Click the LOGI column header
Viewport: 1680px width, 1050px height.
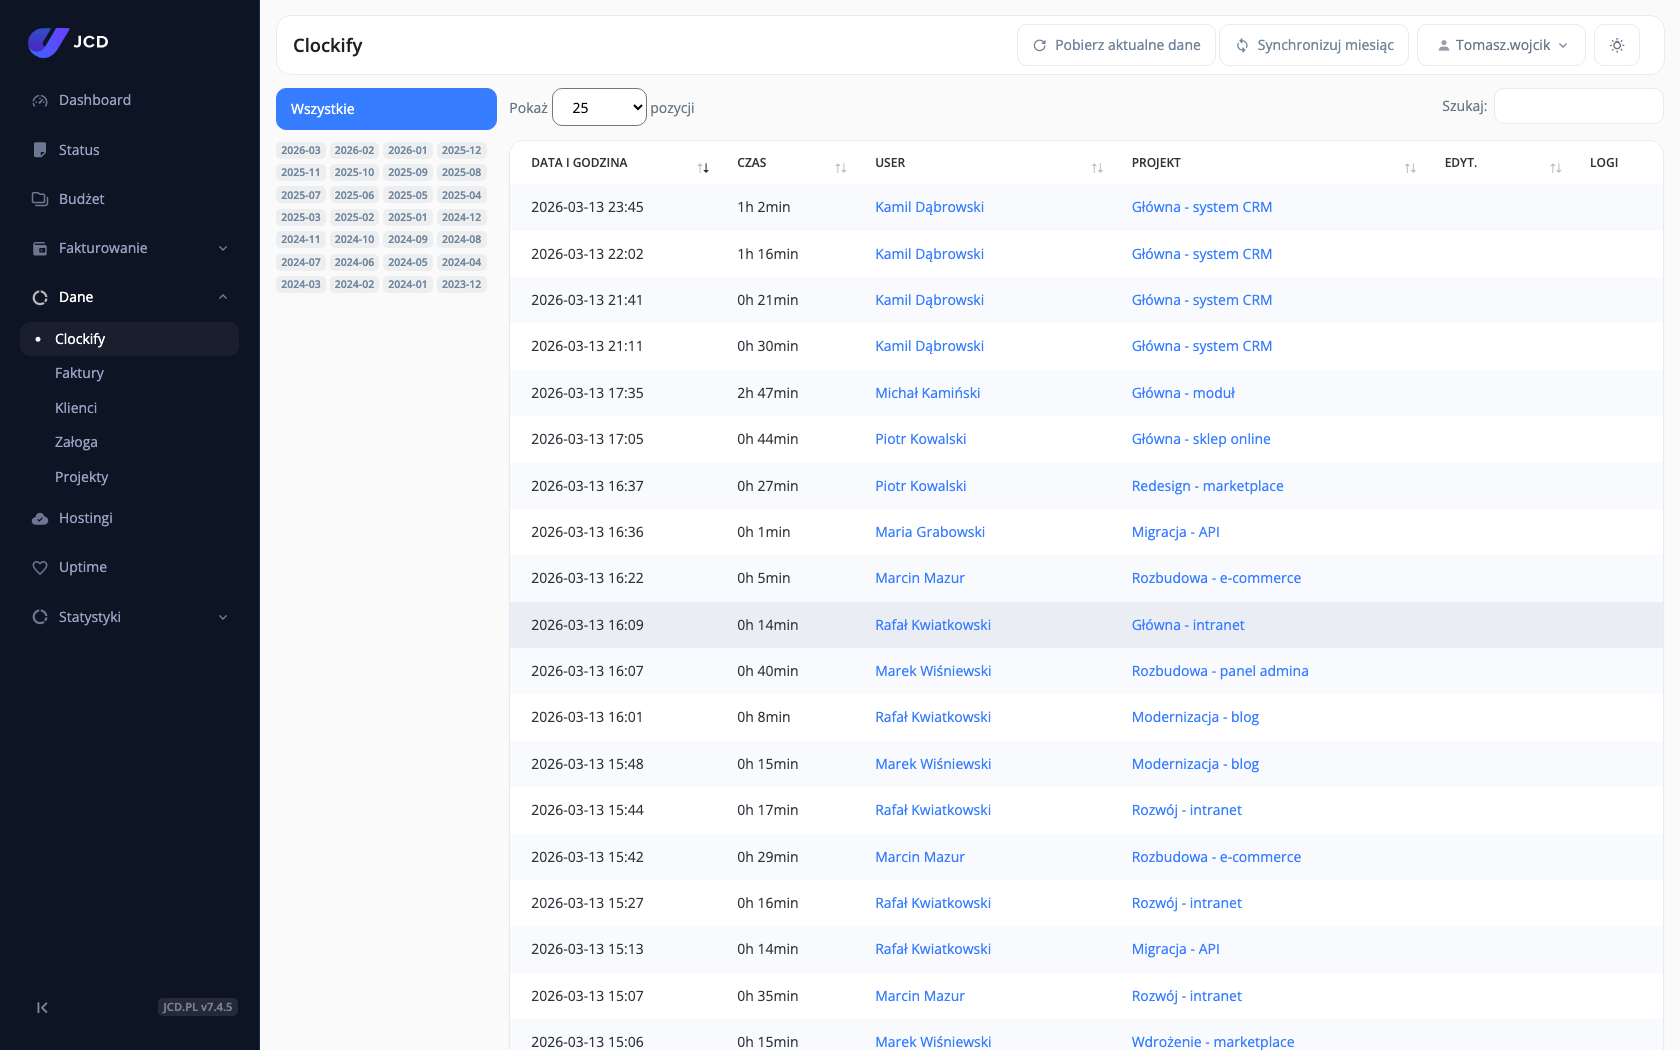click(1604, 163)
